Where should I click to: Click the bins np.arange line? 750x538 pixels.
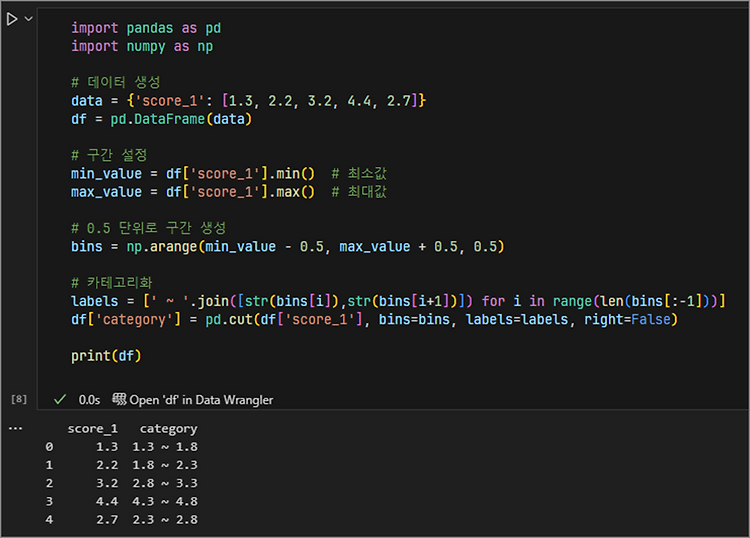(x=287, y=247)
